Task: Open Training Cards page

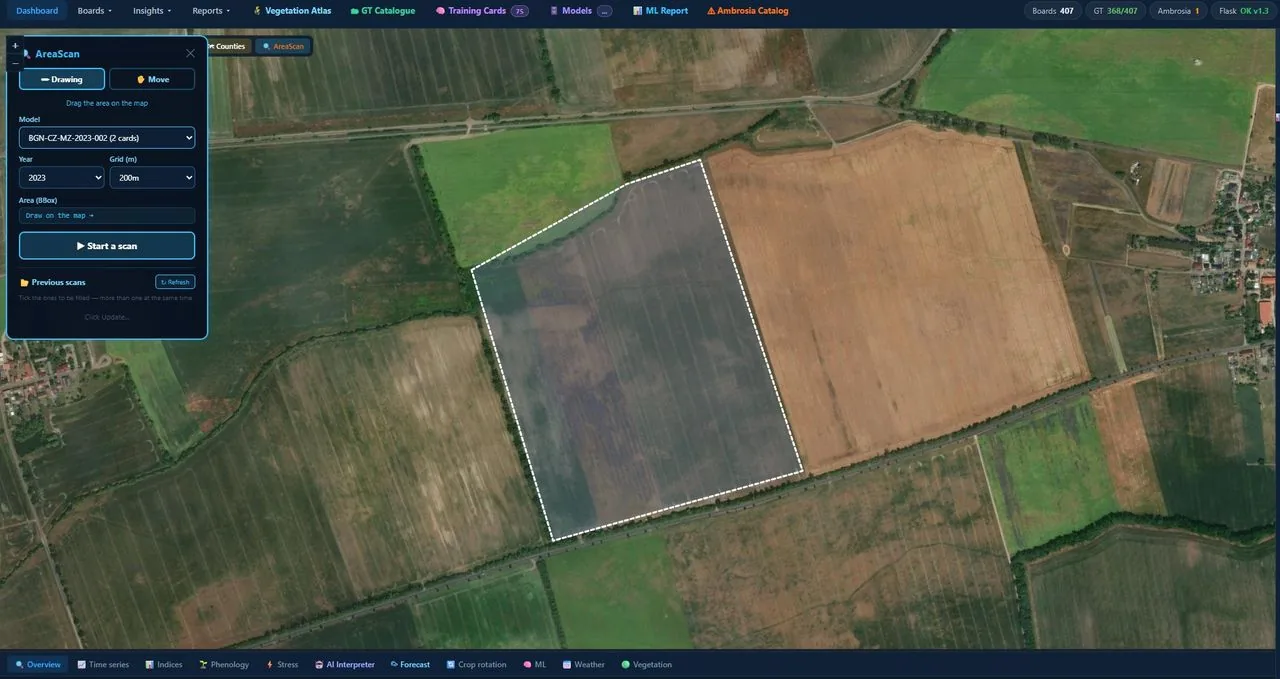Action: click(x=482, y=11)
